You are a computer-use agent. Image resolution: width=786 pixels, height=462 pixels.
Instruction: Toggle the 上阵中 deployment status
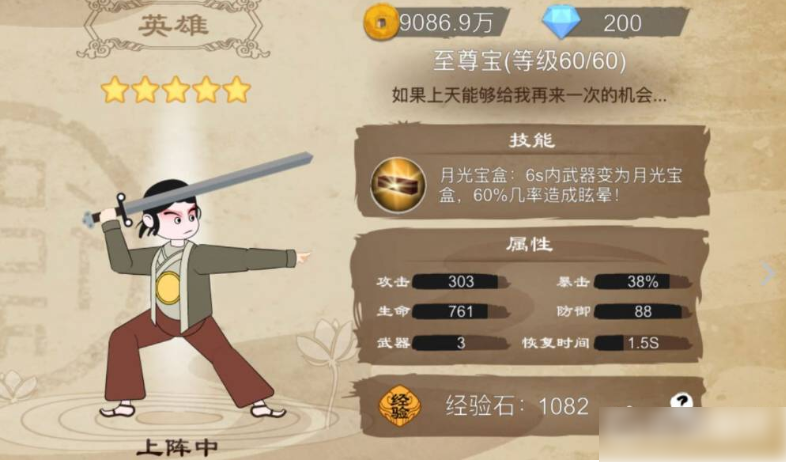point(177,448)
